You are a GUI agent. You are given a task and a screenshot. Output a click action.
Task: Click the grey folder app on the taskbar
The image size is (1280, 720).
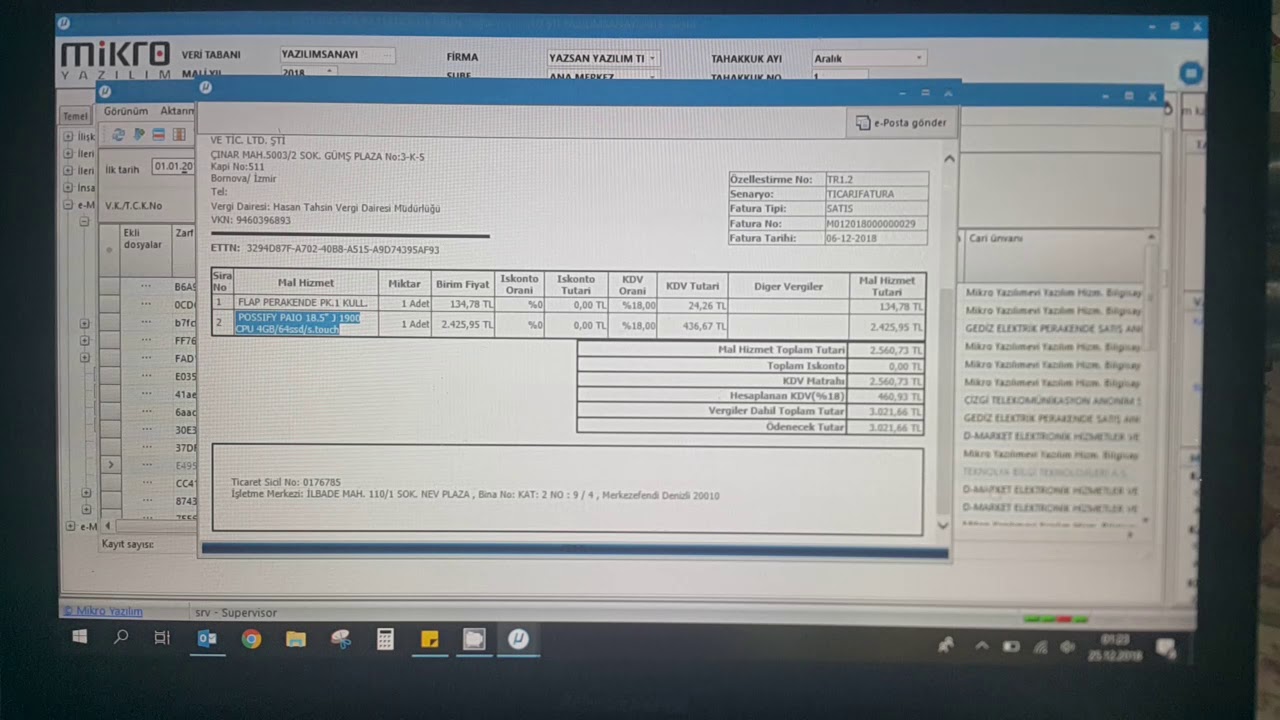coord(474,638)
